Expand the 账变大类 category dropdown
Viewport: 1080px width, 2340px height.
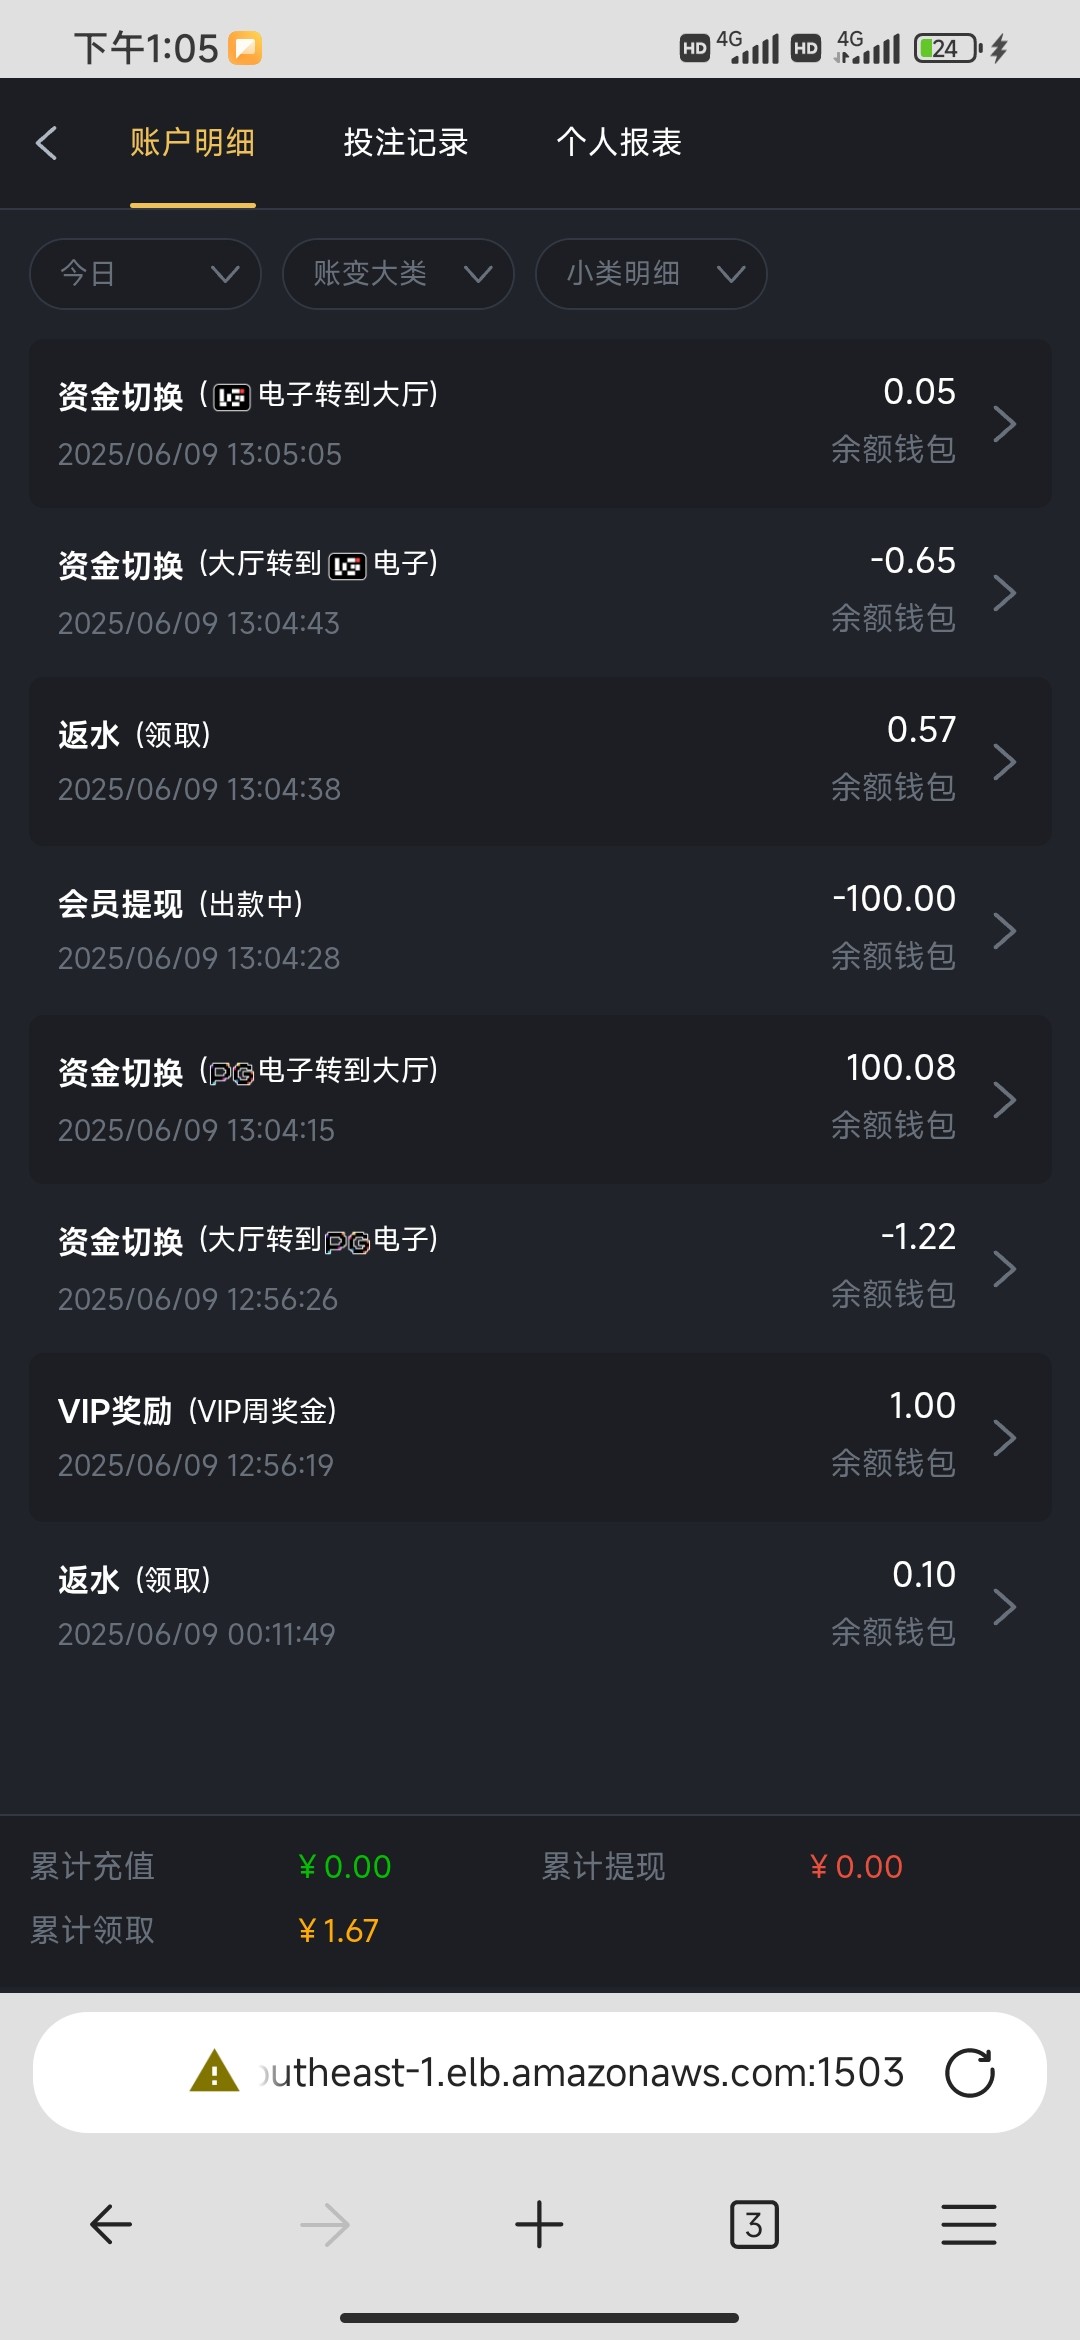398,274
